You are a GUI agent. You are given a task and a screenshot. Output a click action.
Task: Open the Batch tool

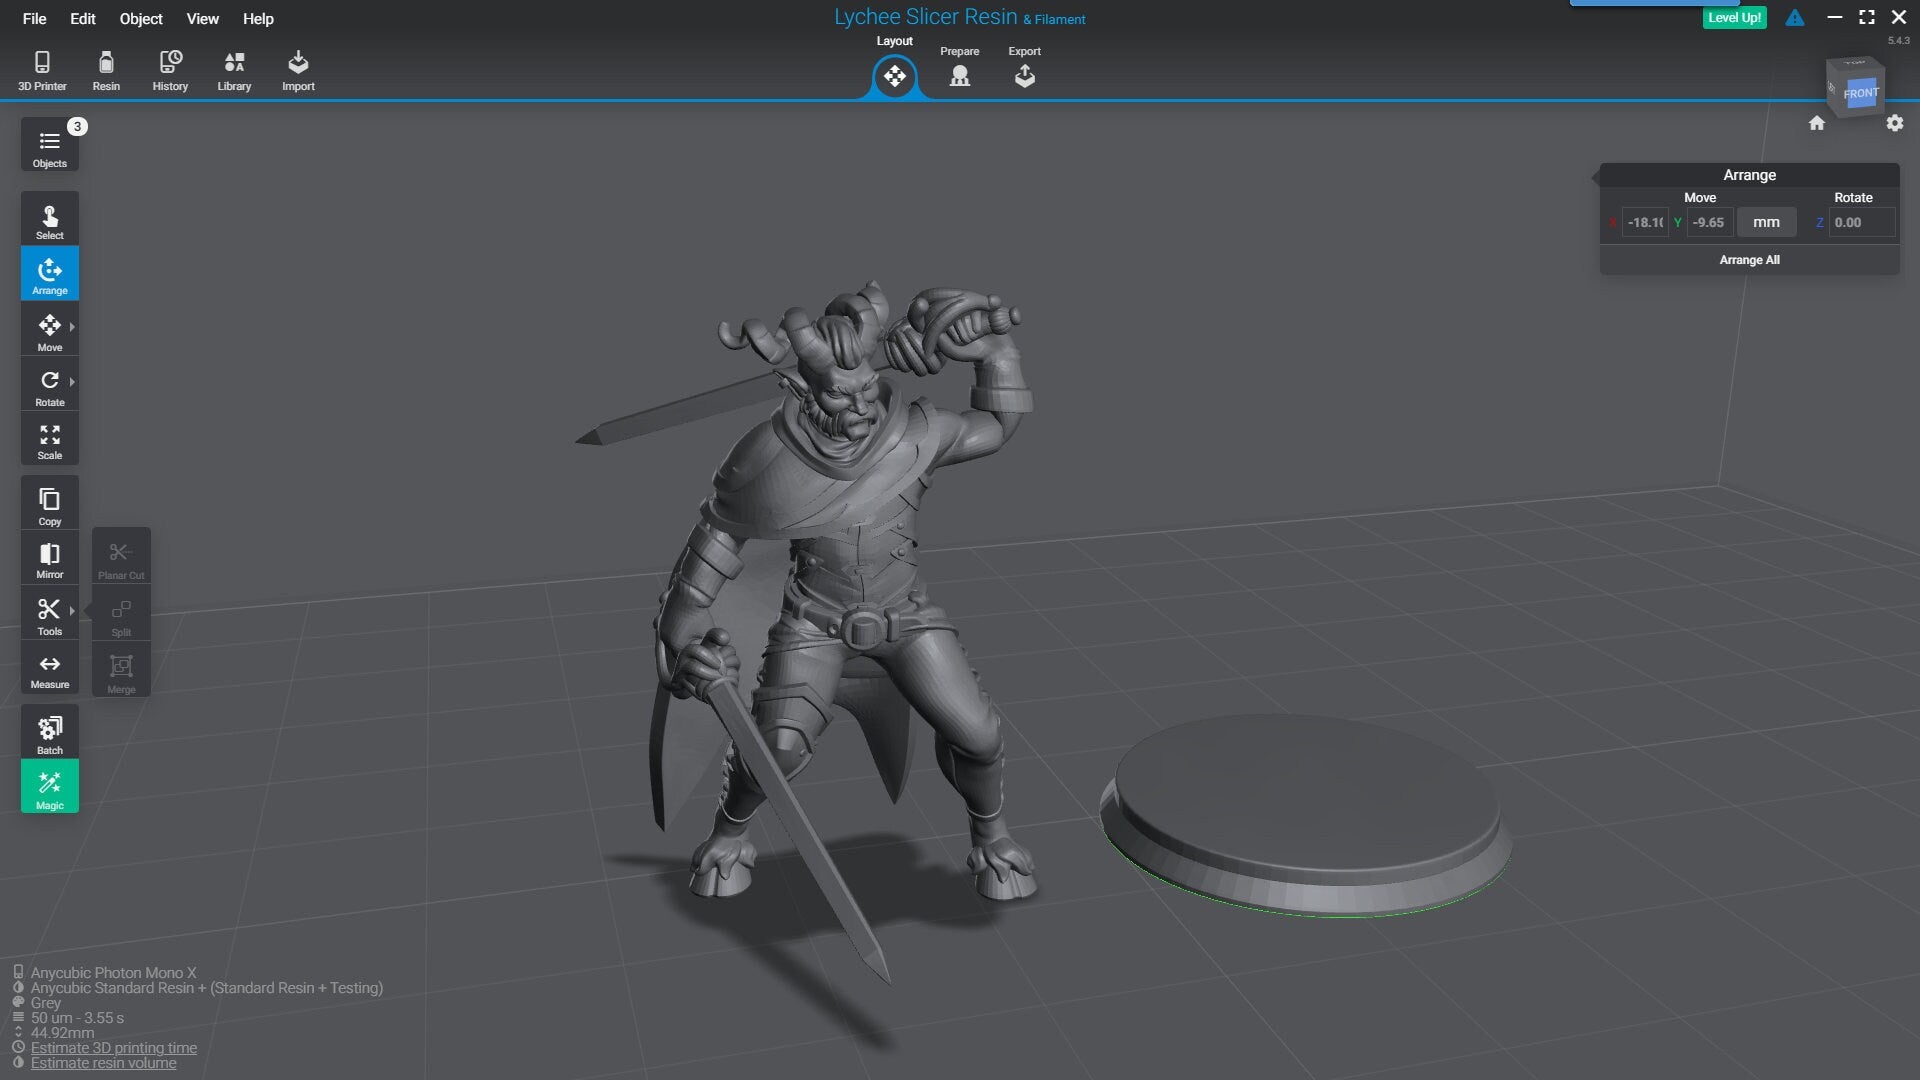(50, 734)
